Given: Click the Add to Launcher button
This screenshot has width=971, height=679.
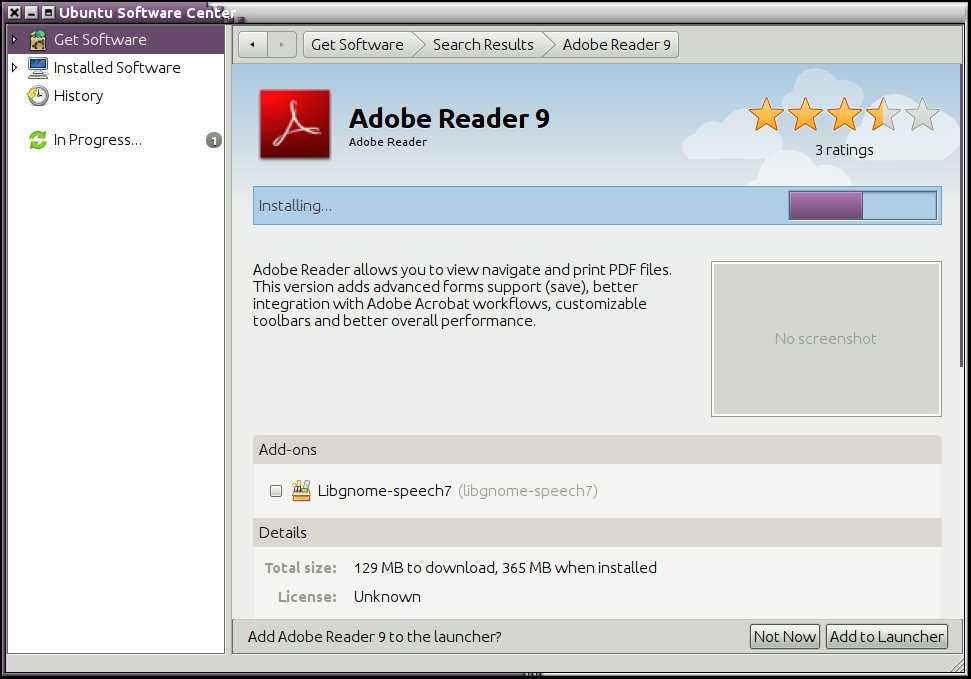Looking at the screenshot, I should pyautogui.click(x=887, y=636).
